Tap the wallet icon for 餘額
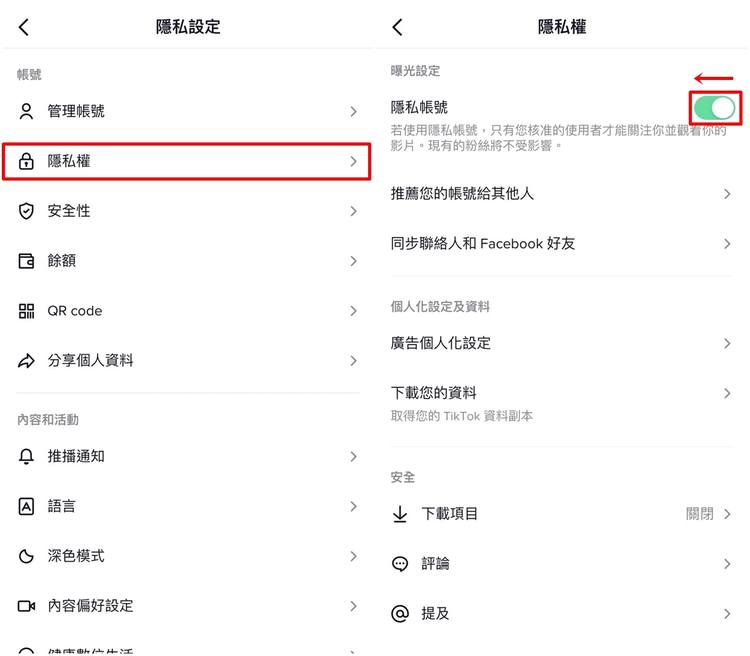750x656 pixels. click(27, 261)
